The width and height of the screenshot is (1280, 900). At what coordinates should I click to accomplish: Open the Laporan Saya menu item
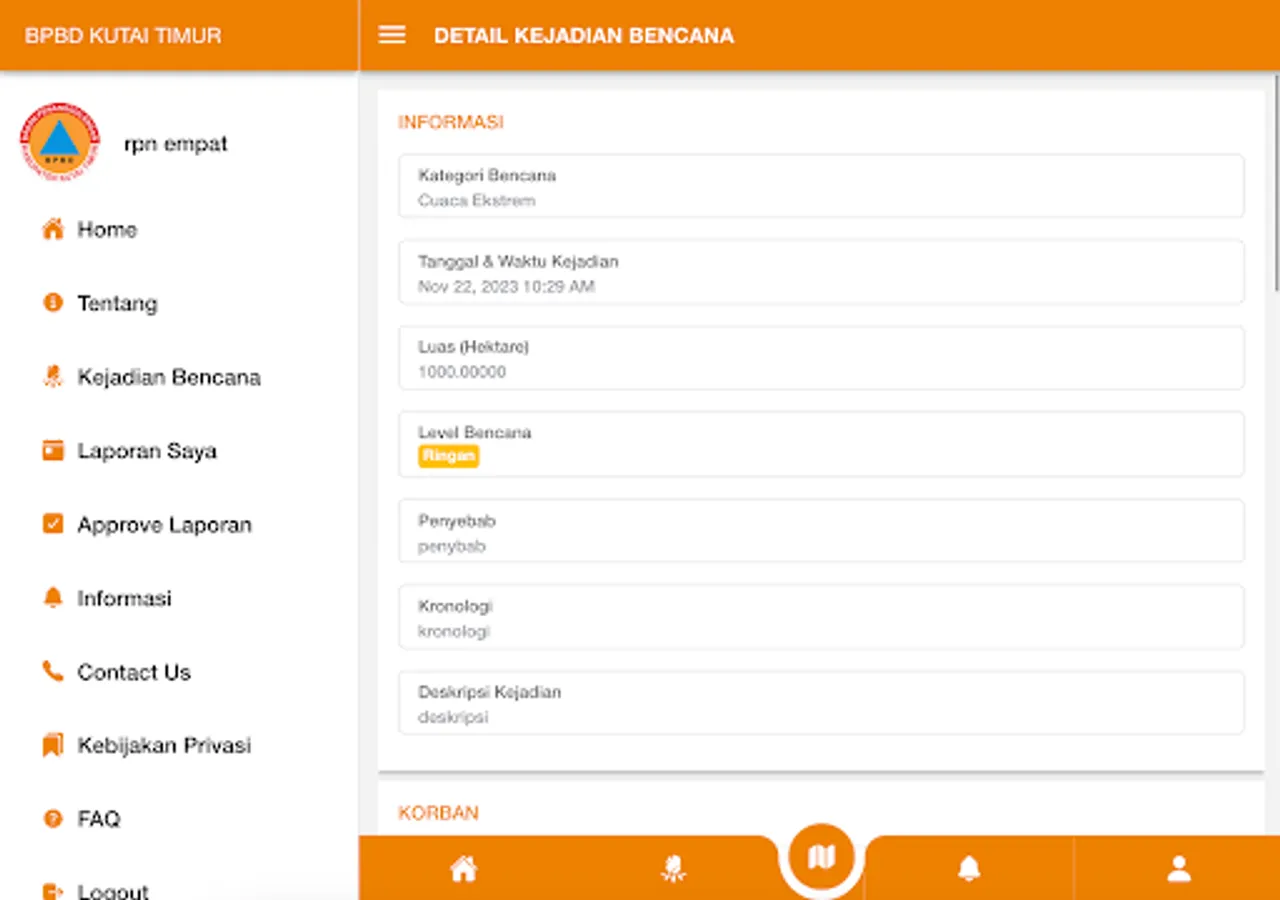pyautogui.click(x=147, y=450)
